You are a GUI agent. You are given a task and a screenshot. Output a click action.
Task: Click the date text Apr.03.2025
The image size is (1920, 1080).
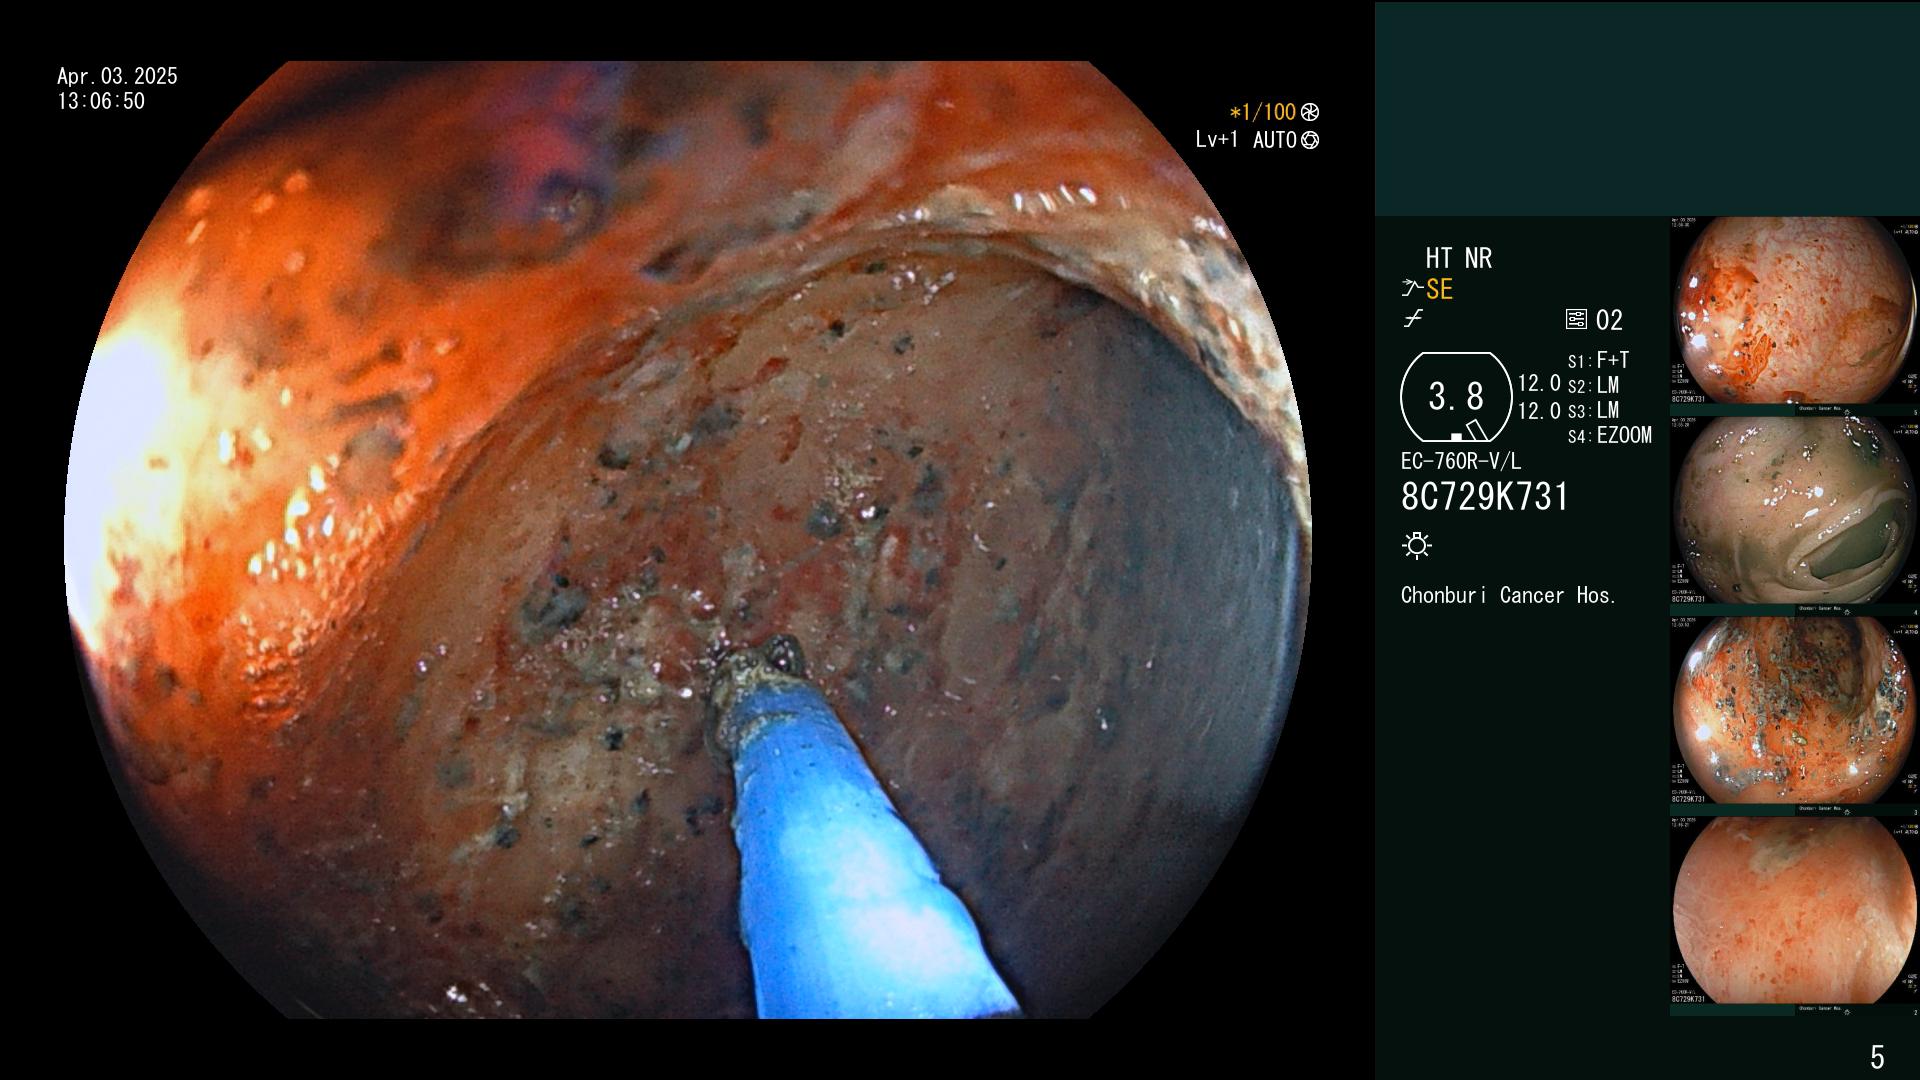click(117, 76)
